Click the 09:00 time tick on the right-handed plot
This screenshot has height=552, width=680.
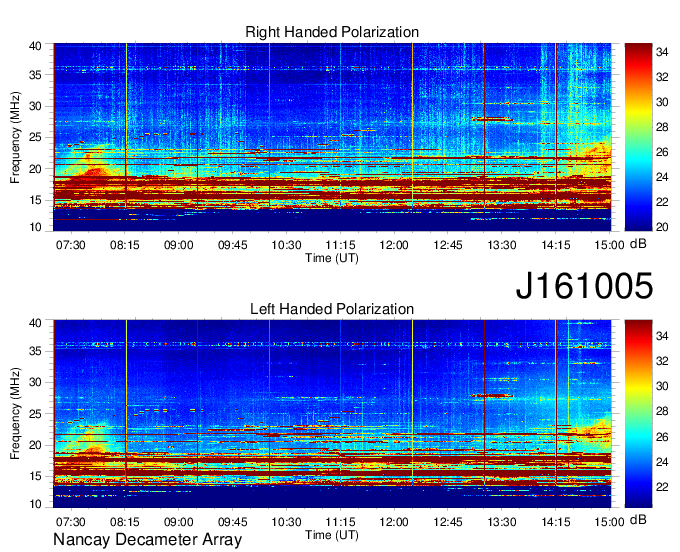click(x=179, y=245)
